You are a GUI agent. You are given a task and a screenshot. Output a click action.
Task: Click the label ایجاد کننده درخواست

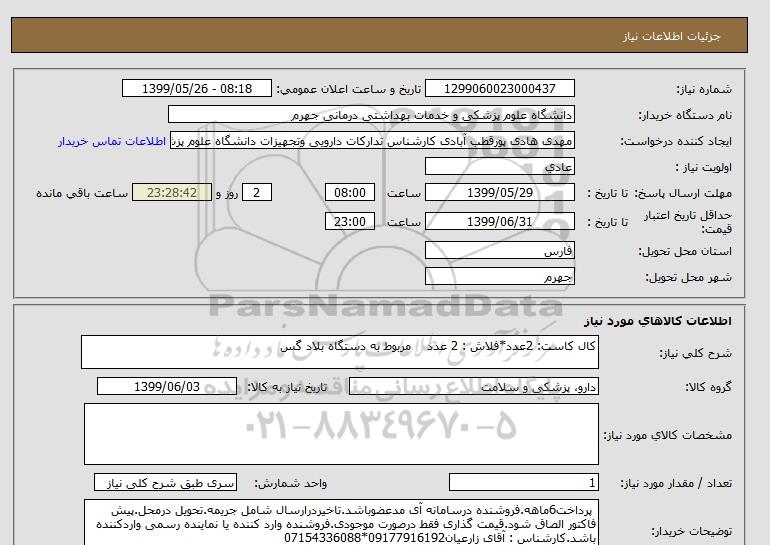676,141
